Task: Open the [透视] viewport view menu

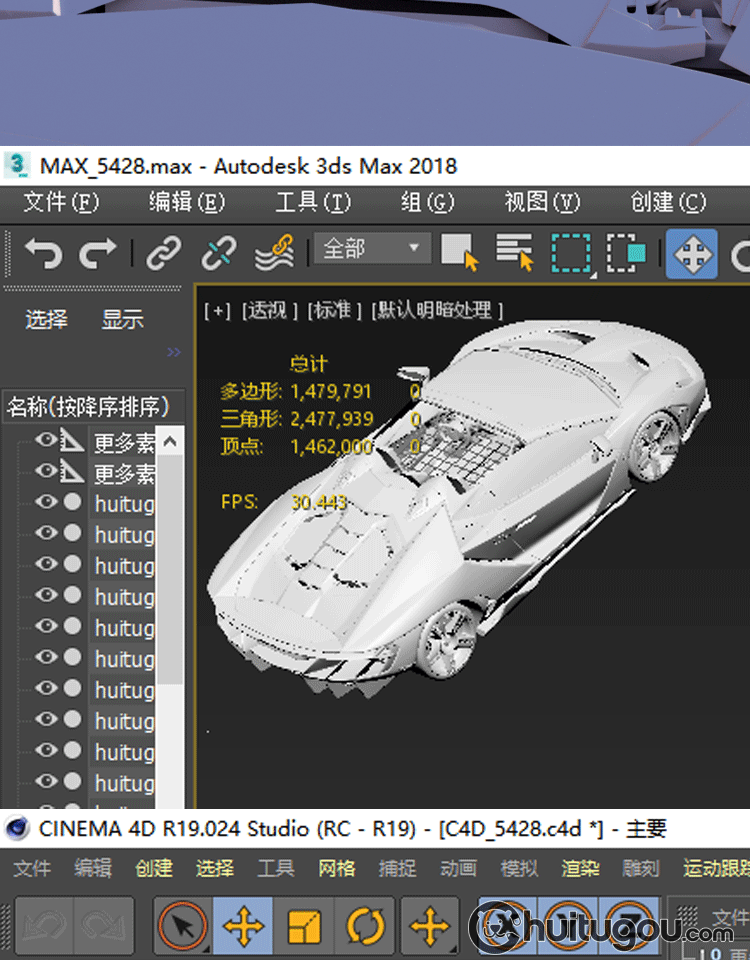Action: coord(269,311)
